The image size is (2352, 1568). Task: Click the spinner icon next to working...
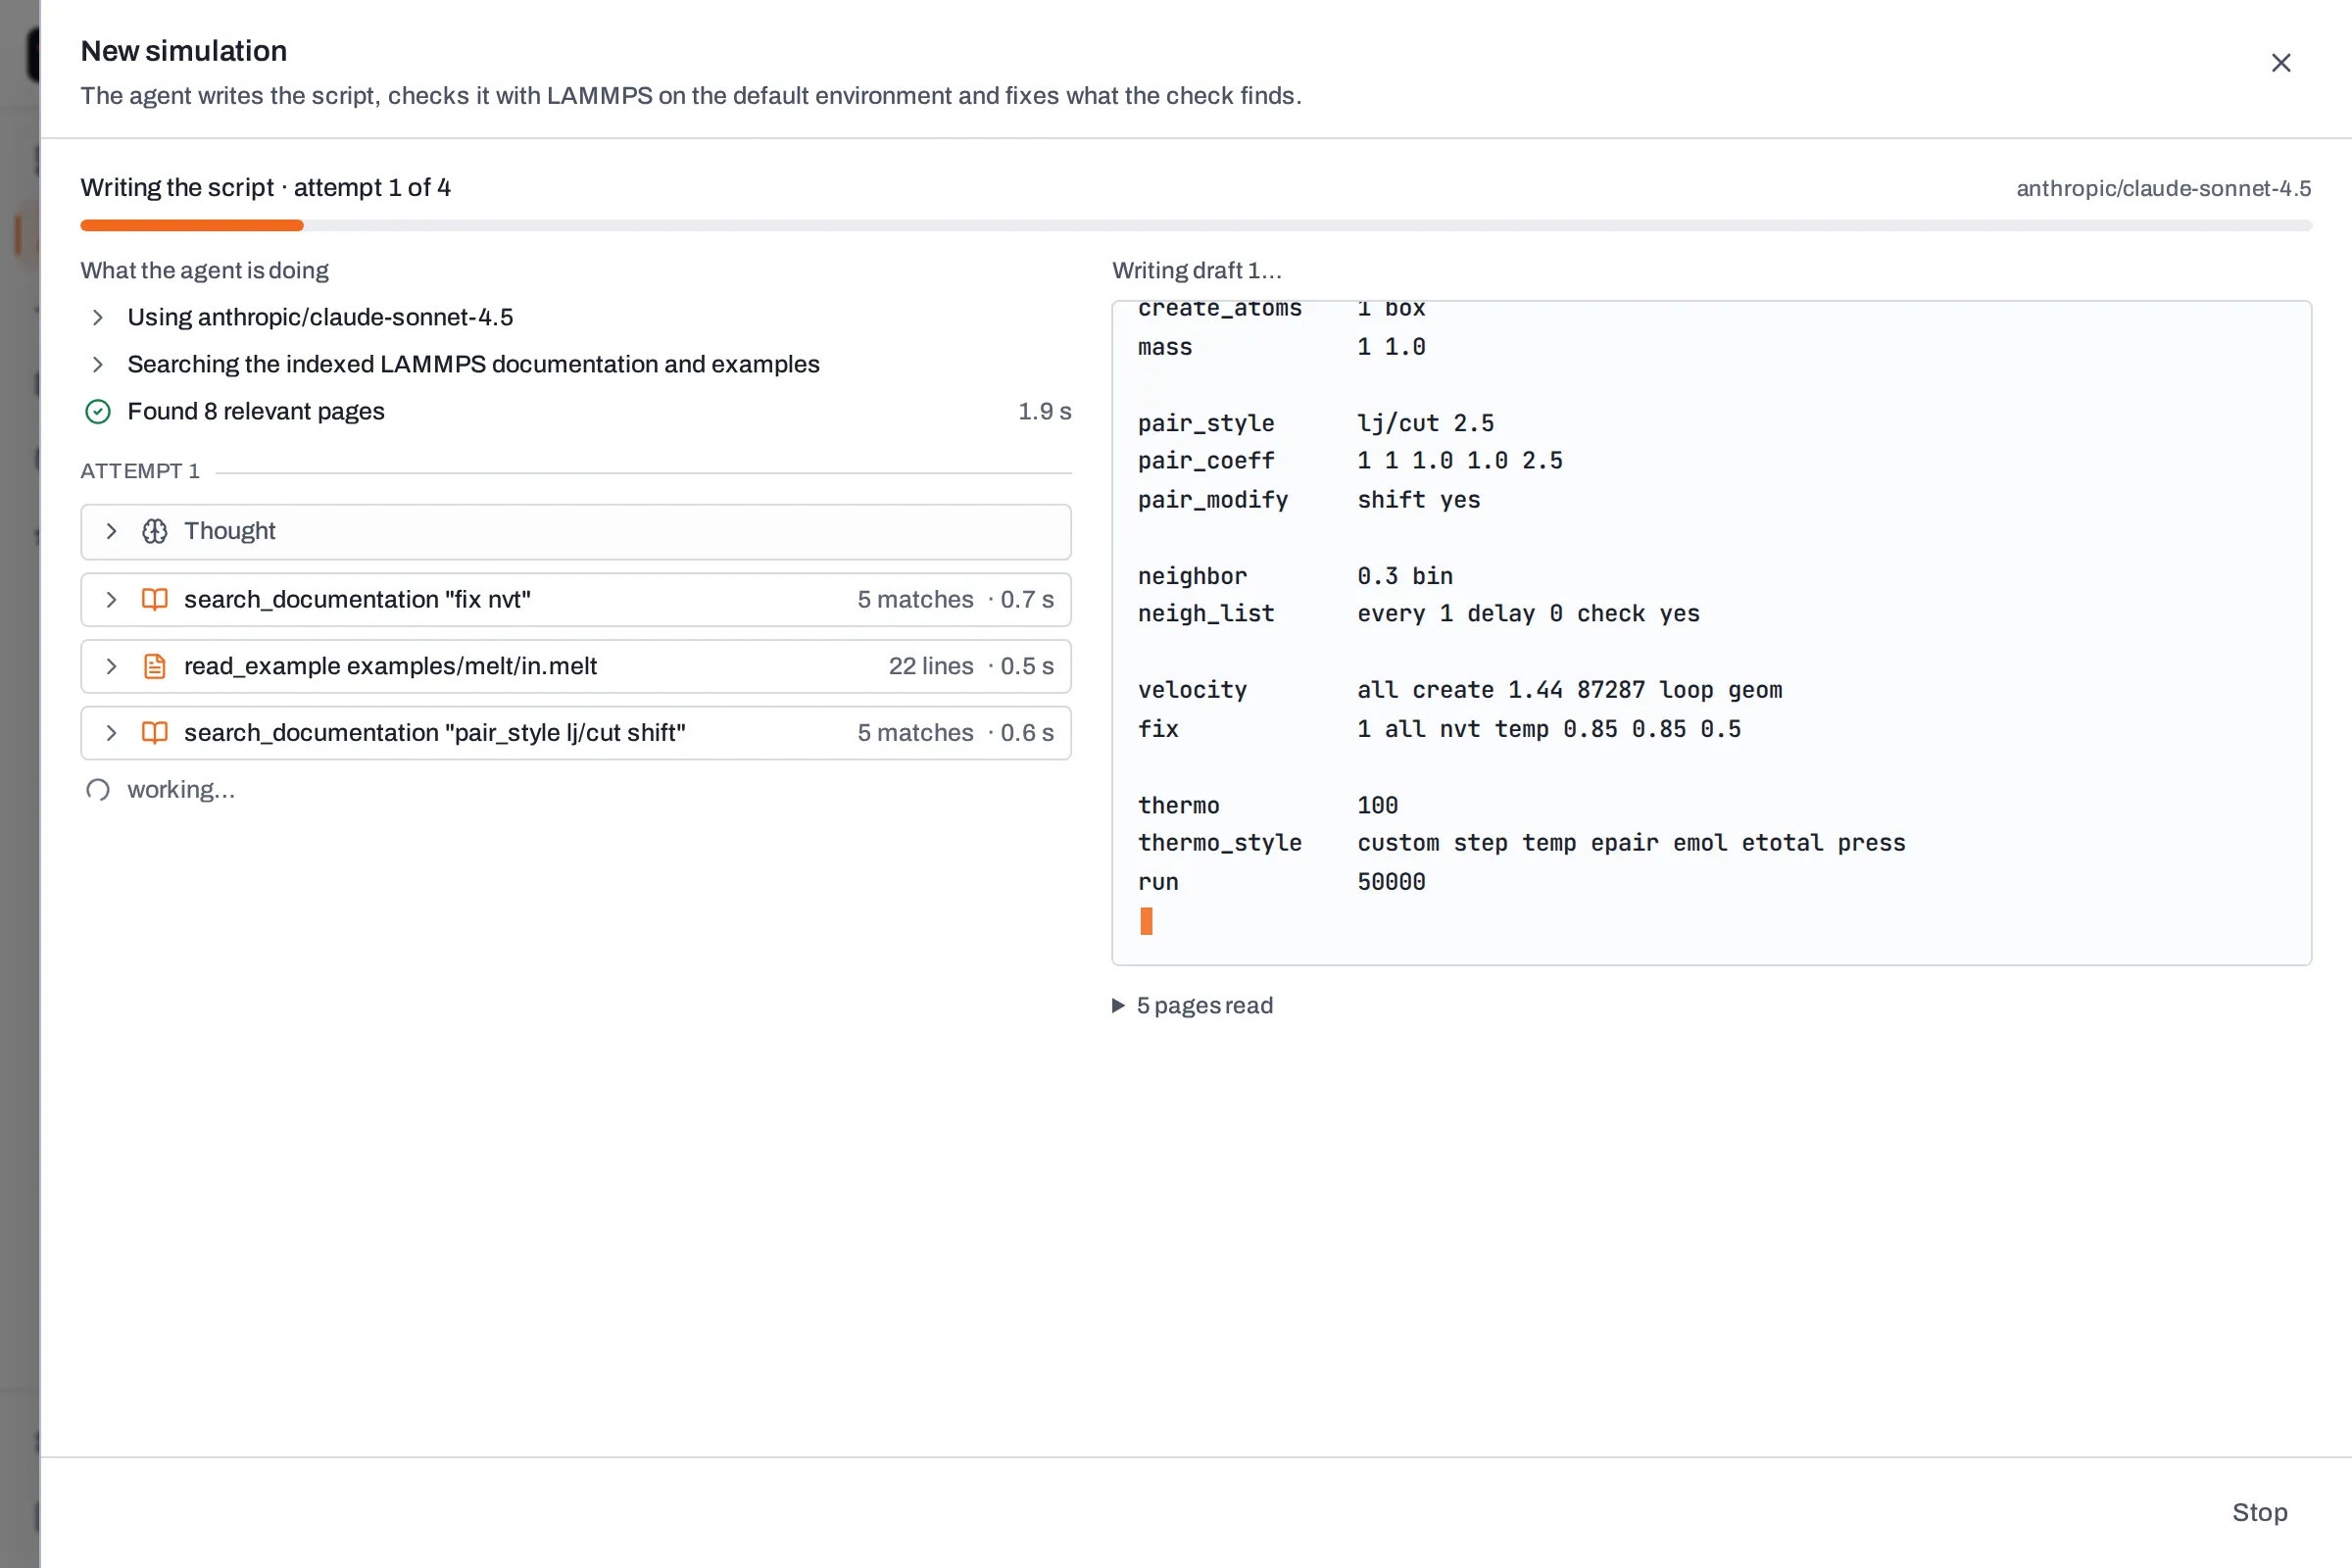tap(98, 790)
